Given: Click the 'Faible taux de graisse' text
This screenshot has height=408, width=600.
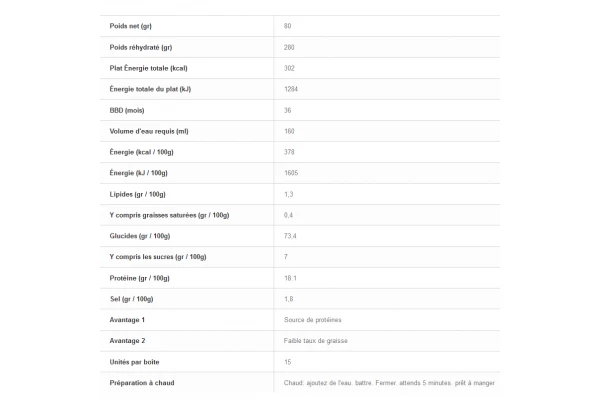Looking at the screenshot, I should coord(317,341).
